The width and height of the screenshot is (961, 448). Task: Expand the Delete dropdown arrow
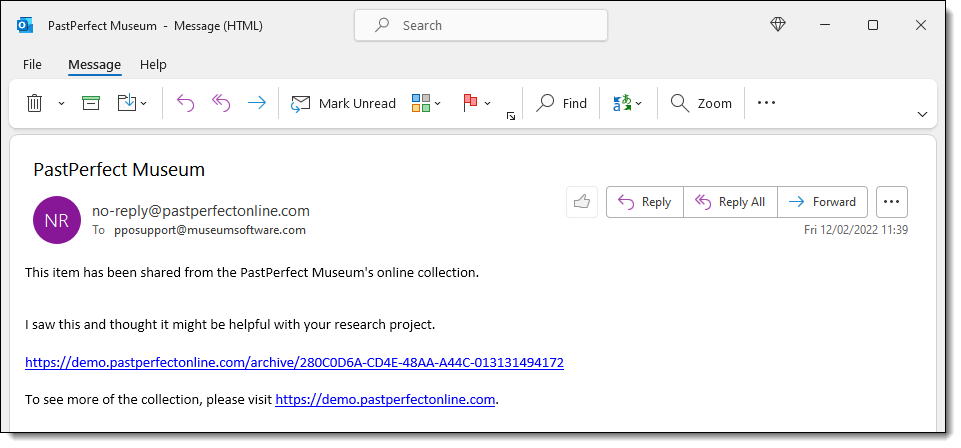click(x=61, y=103)
